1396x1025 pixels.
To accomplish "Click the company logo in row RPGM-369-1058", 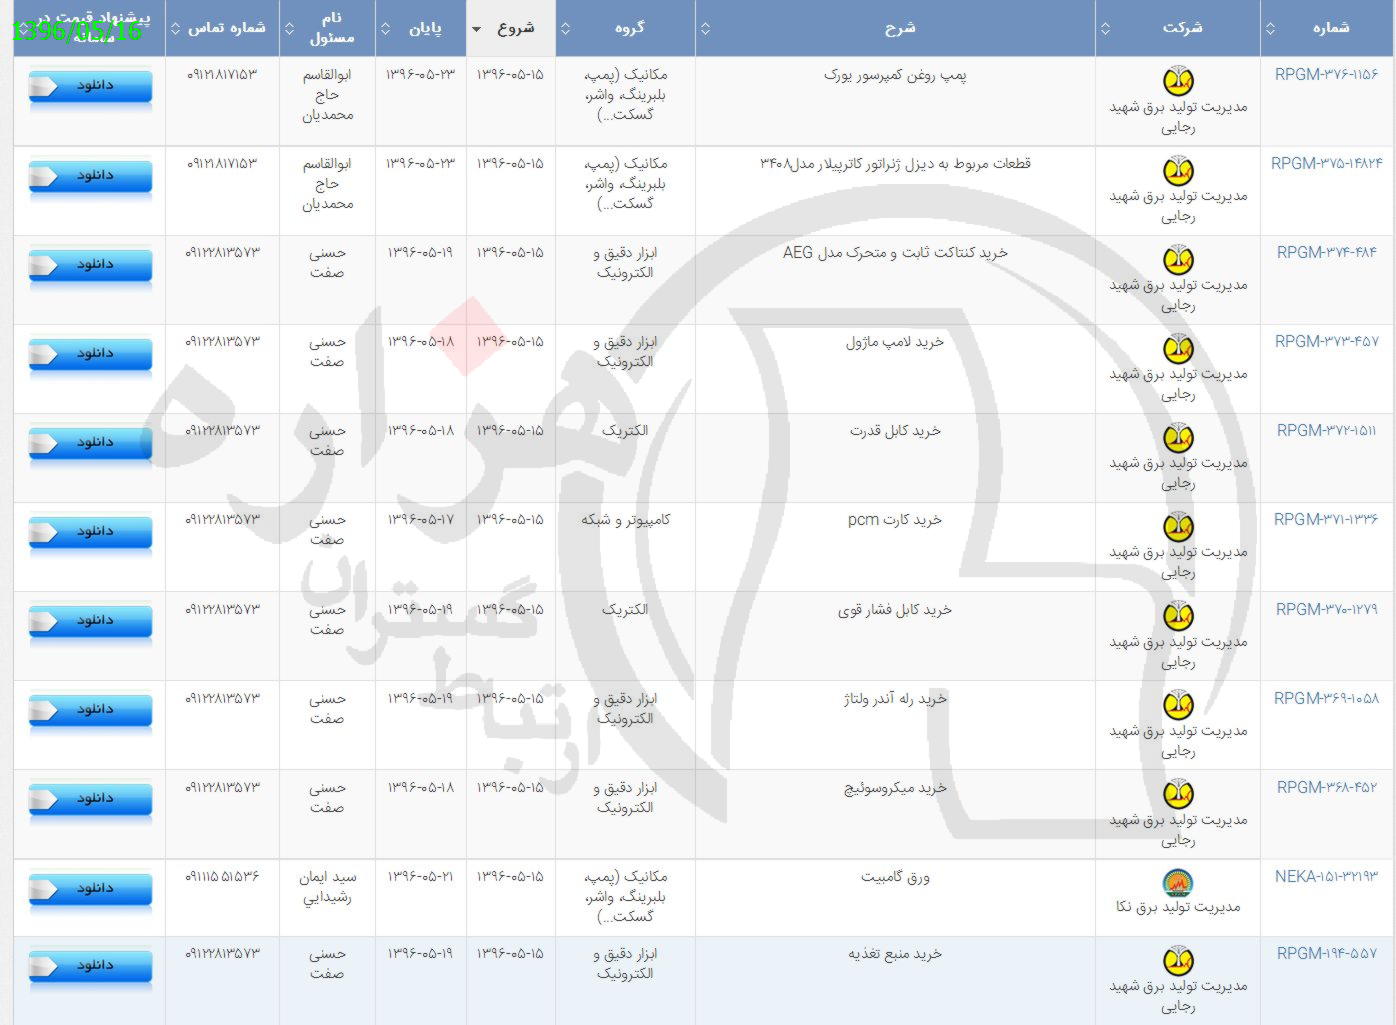I will pyautogui.click(x=1179, y=705).
